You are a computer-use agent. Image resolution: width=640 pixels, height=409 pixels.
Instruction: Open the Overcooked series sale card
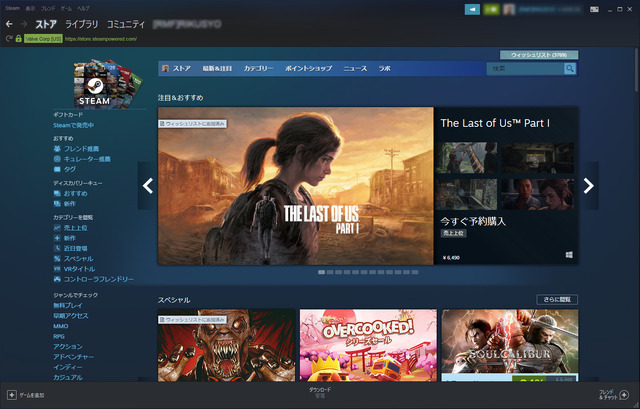pos(368,345)
